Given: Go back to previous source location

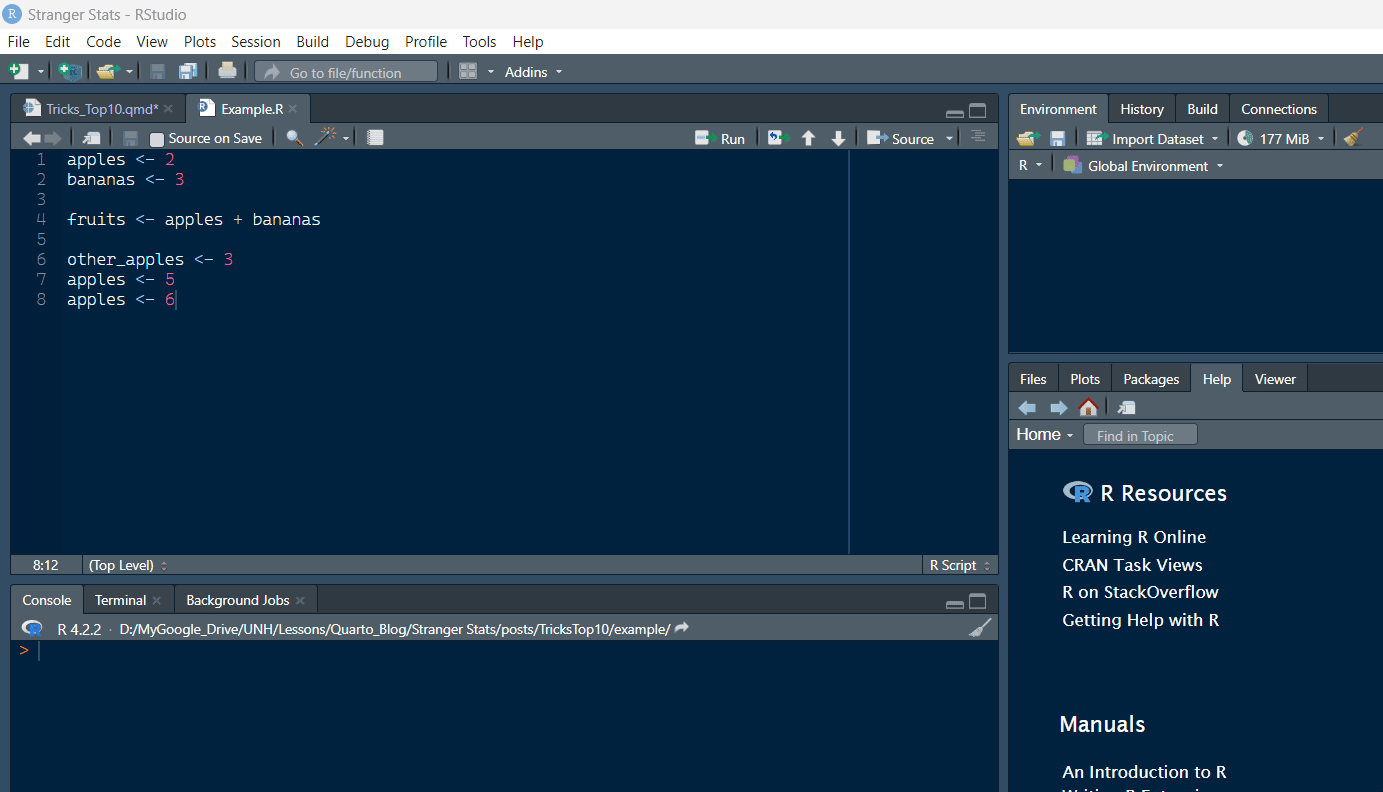Looking at the screenshot, I should tap(32, 139).
